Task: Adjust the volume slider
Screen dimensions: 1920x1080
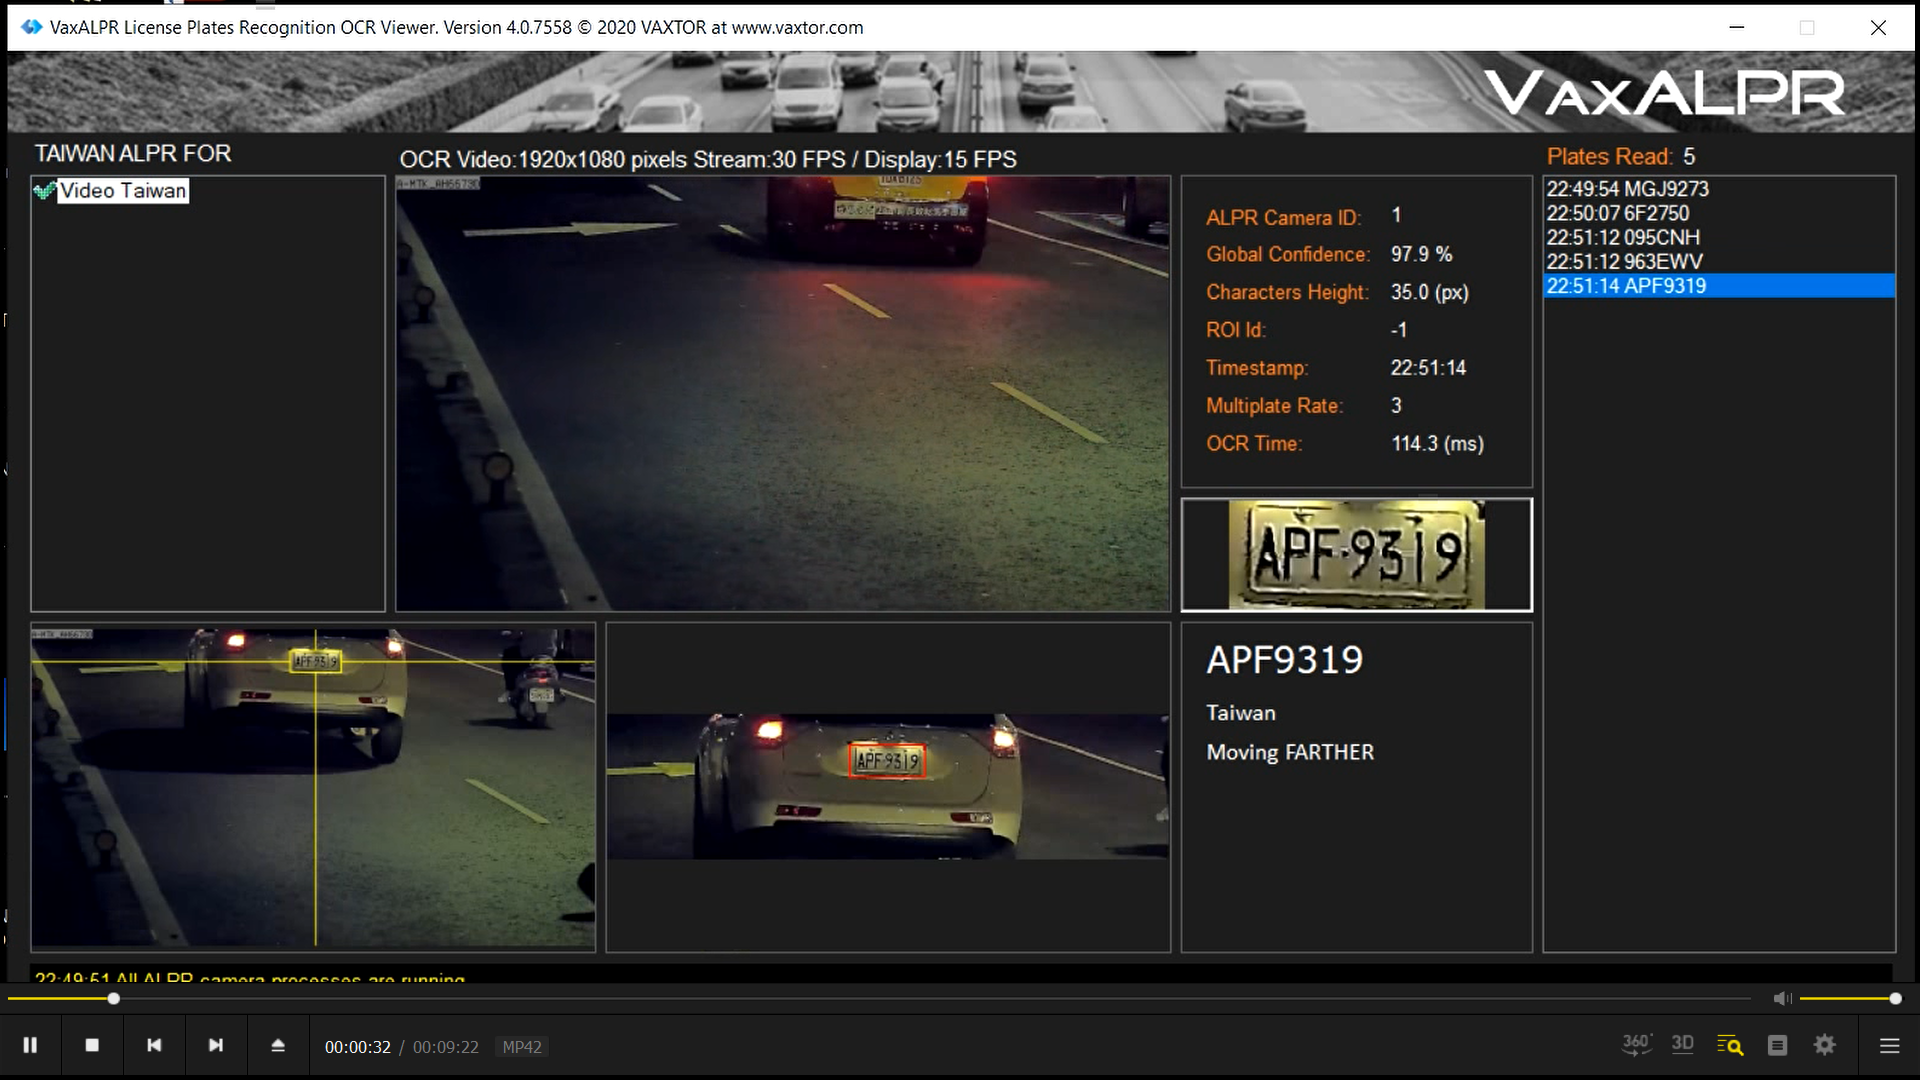Action: tap(1848, 998)
